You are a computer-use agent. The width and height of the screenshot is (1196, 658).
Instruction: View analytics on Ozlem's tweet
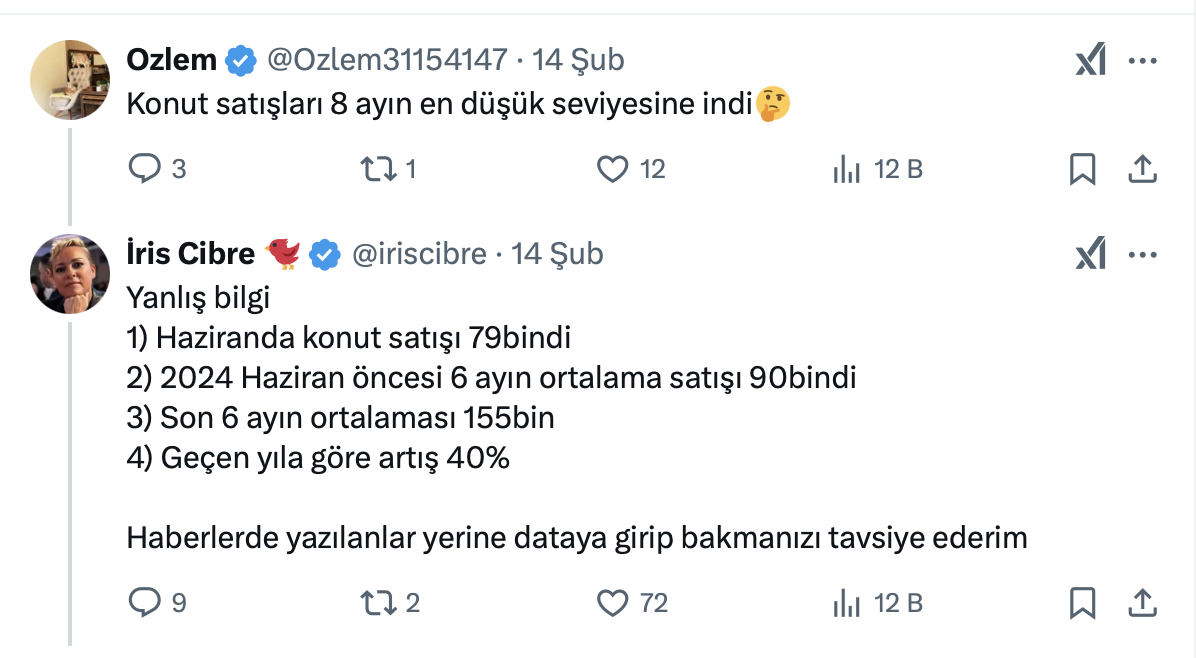point(847,170)
